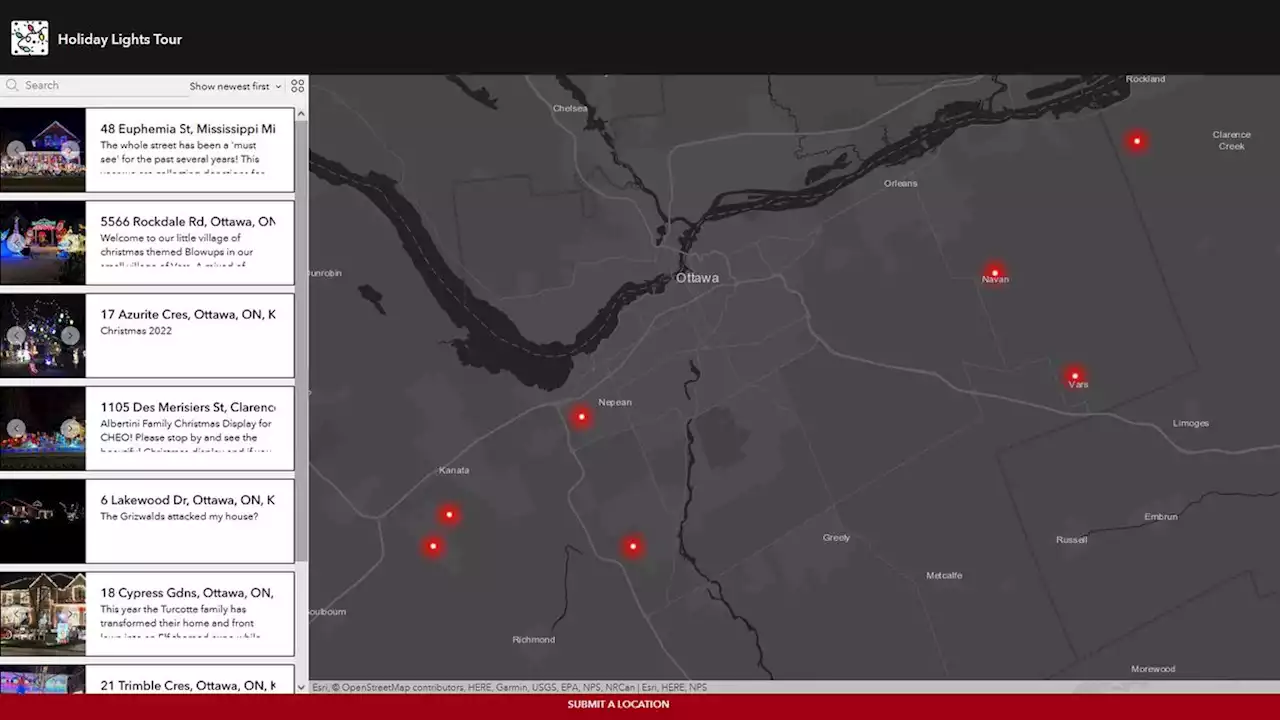Click the 'Greely' label on the map
Viewport: 1280px width, 720px height.
[836, 538]
